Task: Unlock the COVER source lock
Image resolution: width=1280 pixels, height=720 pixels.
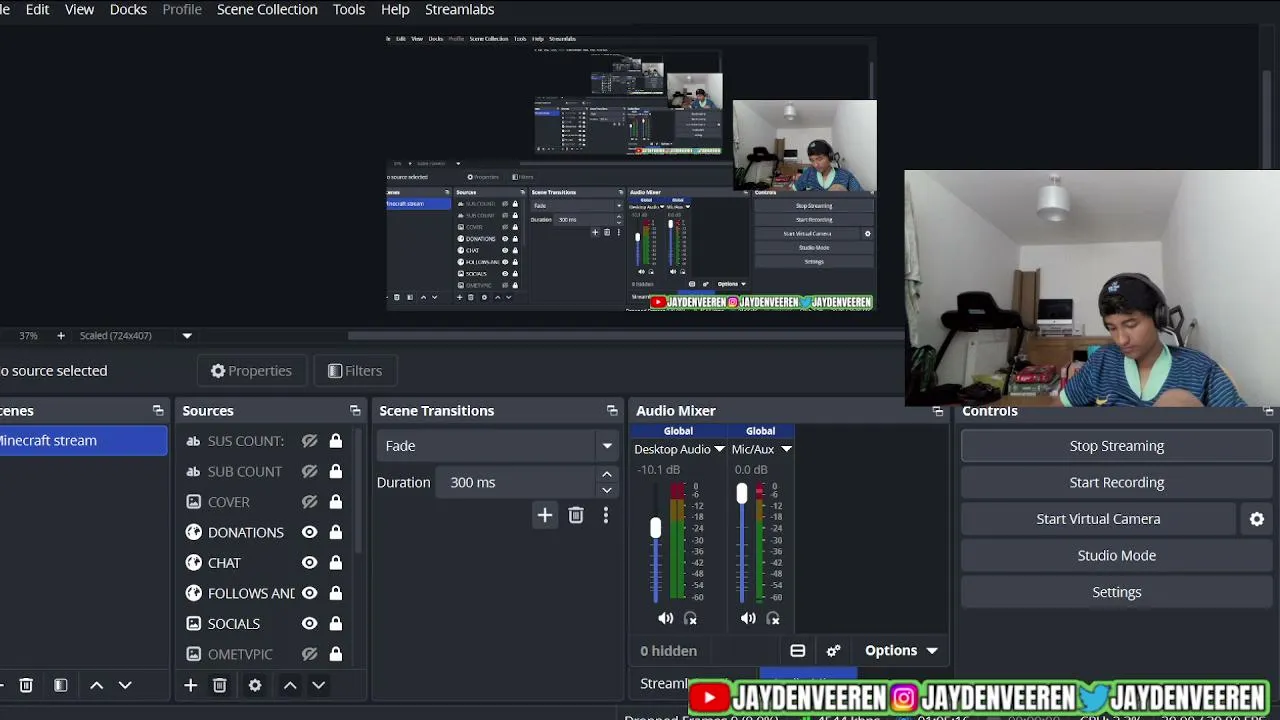Action: tap(336, 502)
